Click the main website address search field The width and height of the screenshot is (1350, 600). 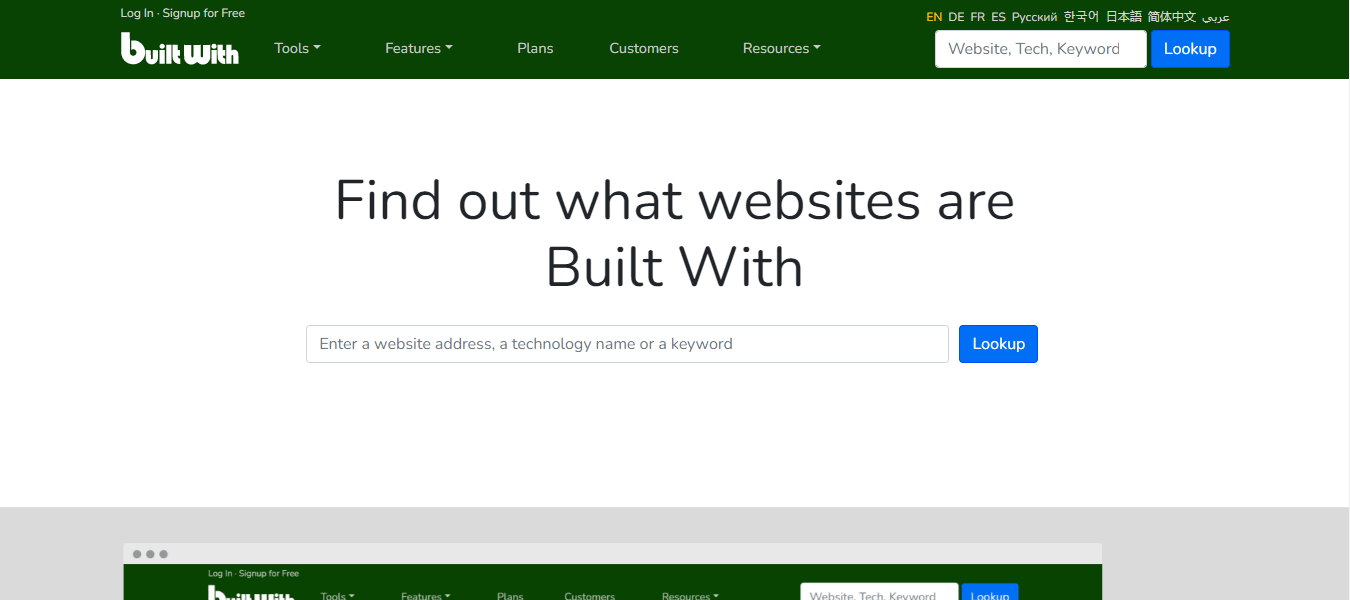627,343
